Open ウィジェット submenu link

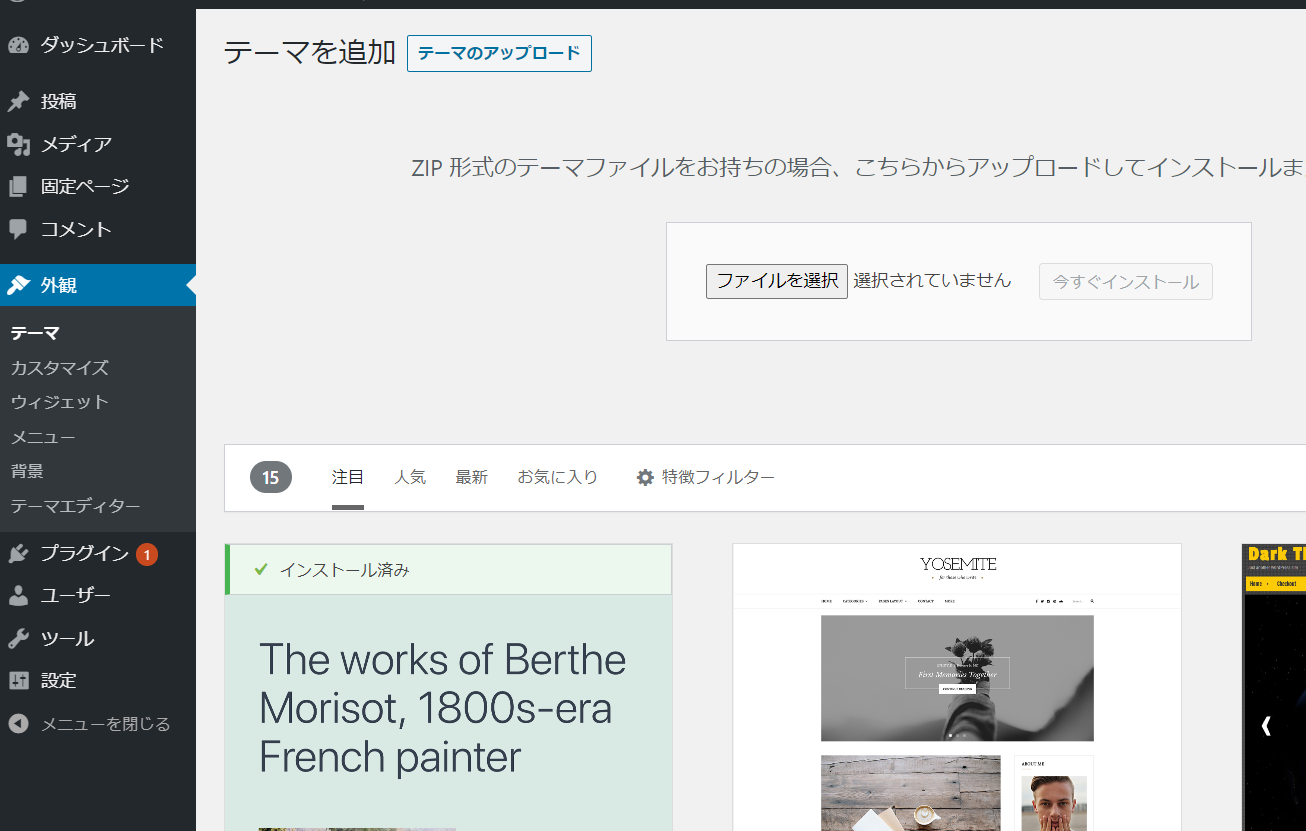coord(59,402)
